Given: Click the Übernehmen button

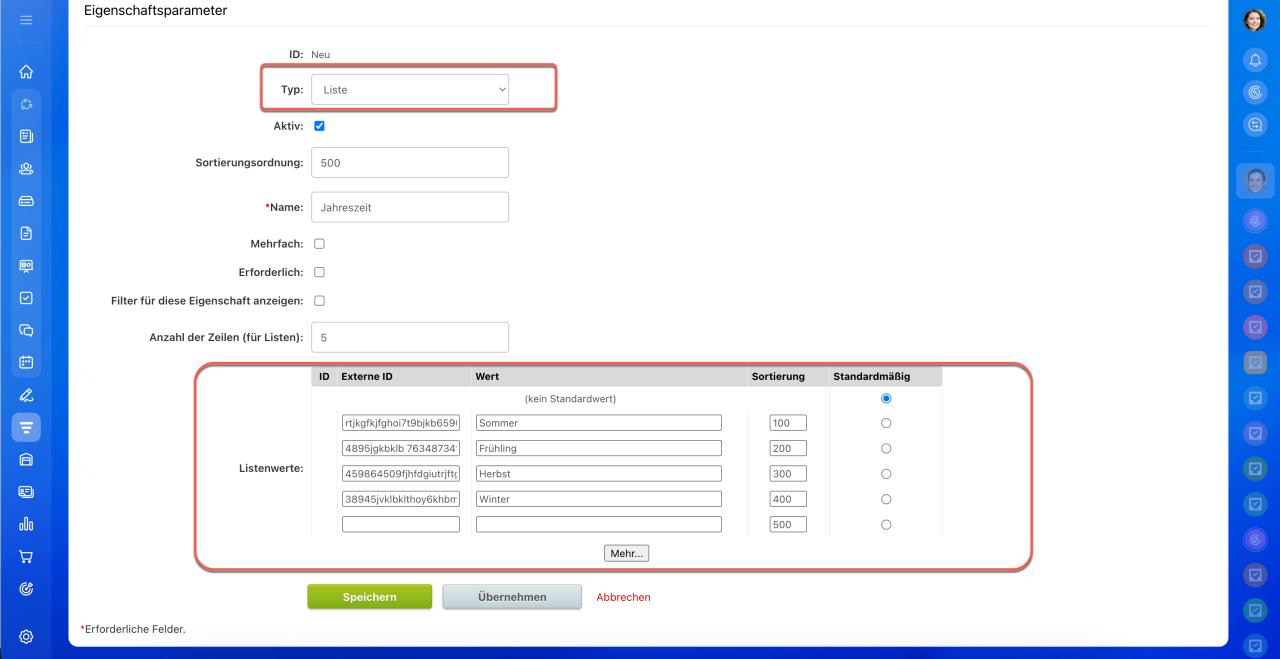Looking at the screenshot, I should (x=512, y=597).
